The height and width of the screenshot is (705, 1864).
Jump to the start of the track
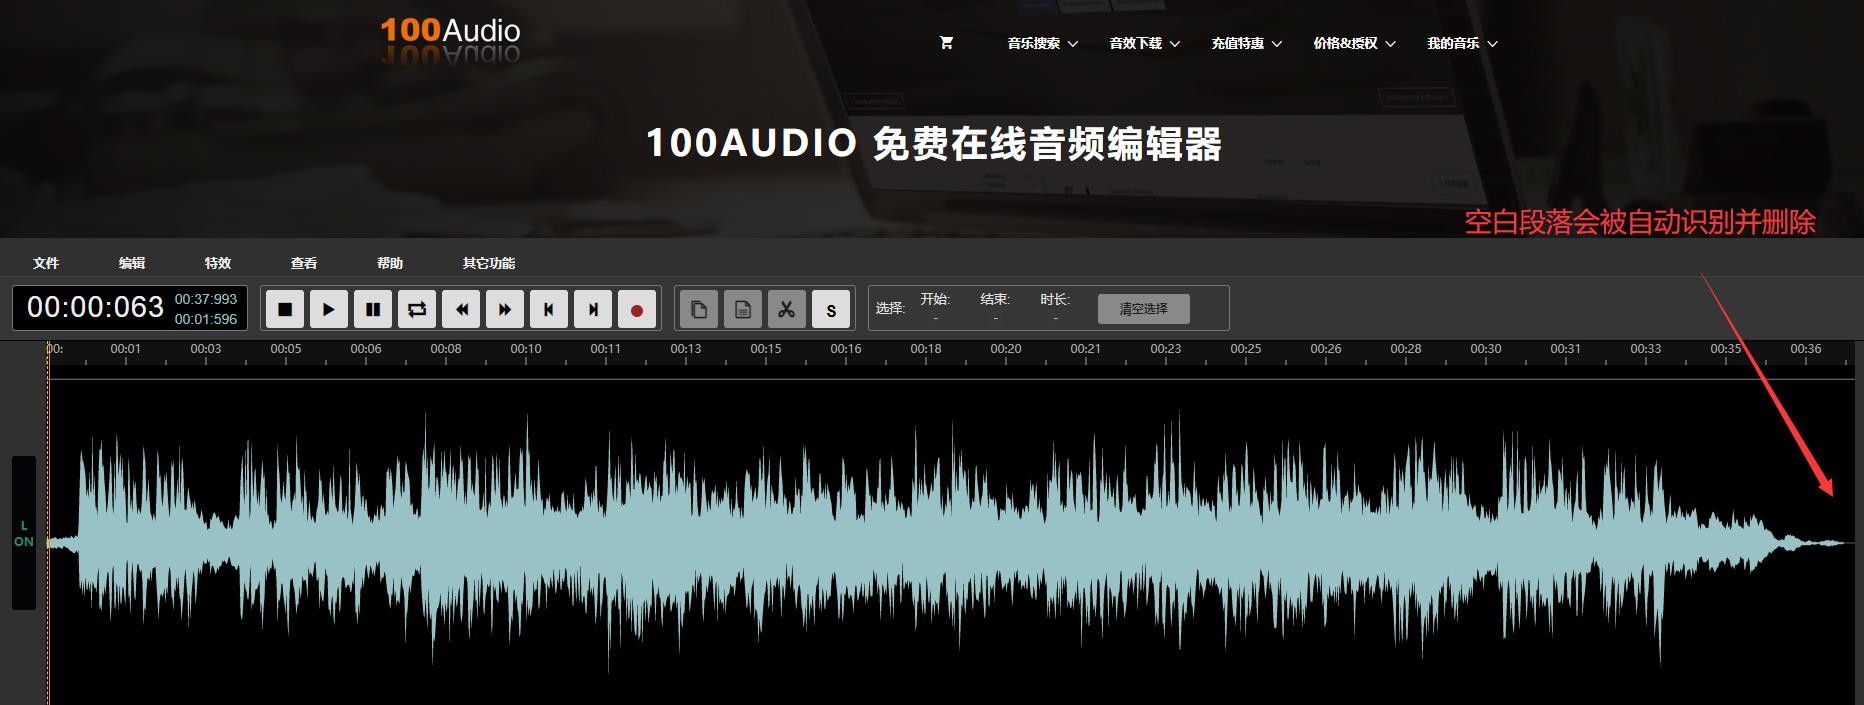[549, 309]
